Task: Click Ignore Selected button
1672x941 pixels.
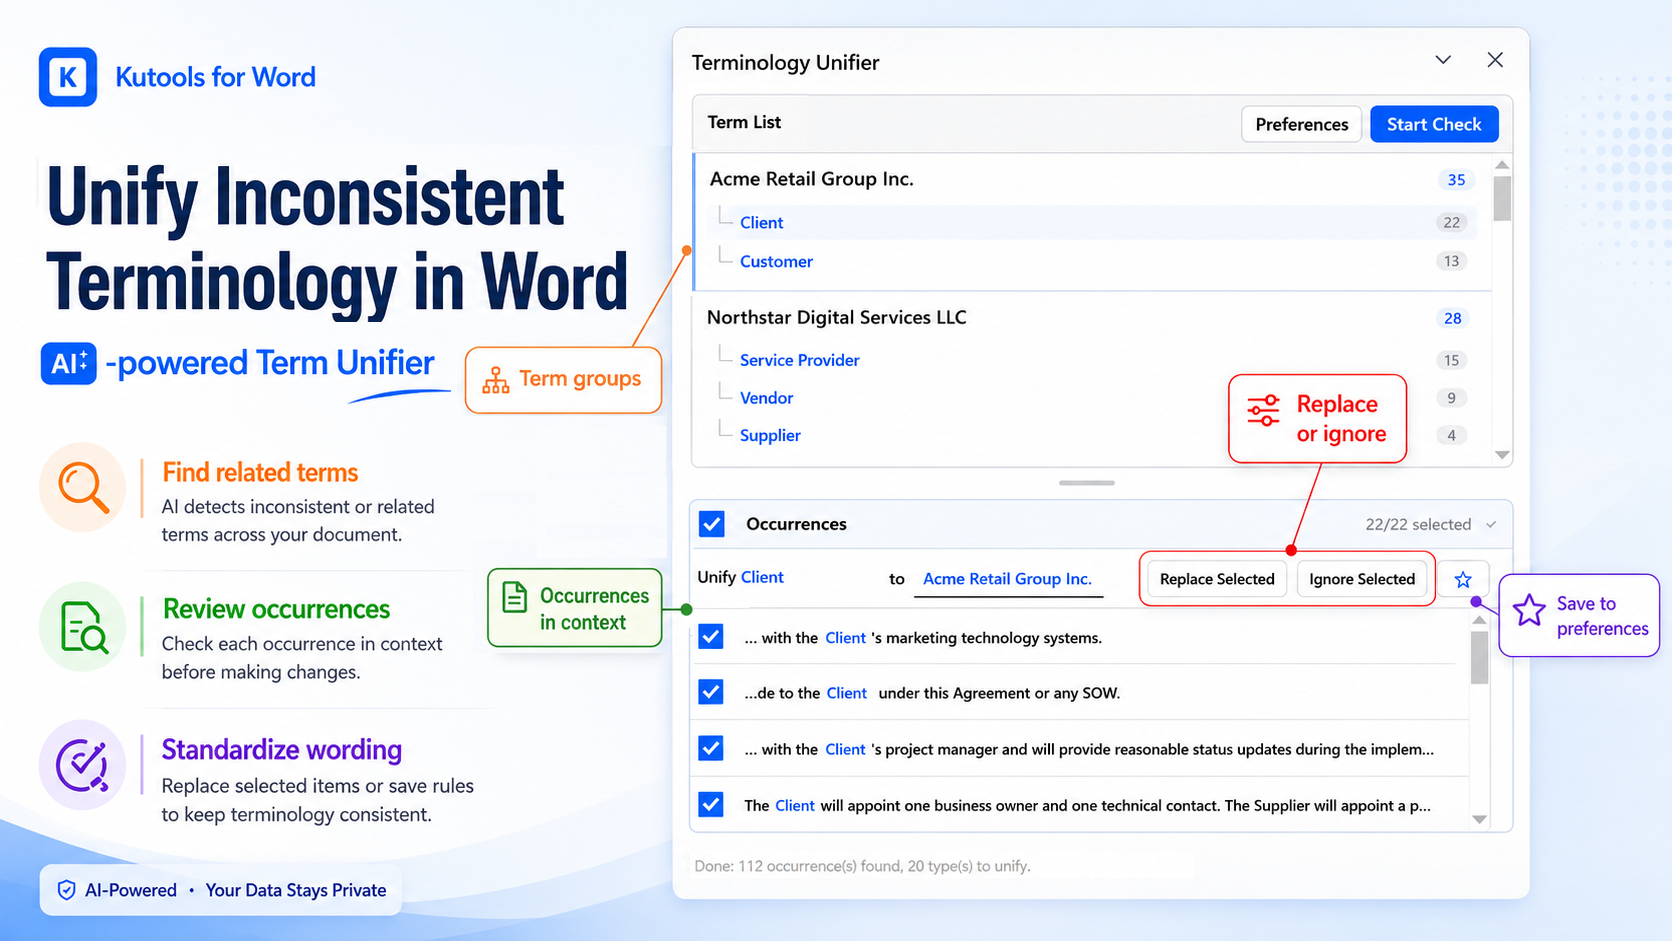Action: 1362,579
